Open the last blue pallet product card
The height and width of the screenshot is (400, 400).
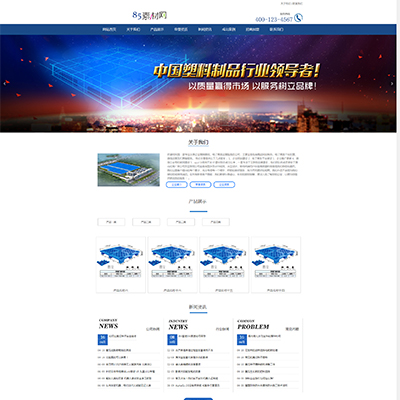coord(276,265)
